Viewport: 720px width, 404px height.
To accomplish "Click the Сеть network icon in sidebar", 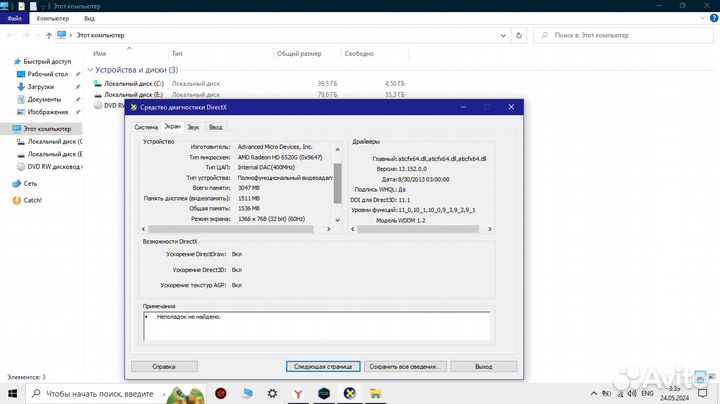I will pyautogui.click(x=30, y=184).
